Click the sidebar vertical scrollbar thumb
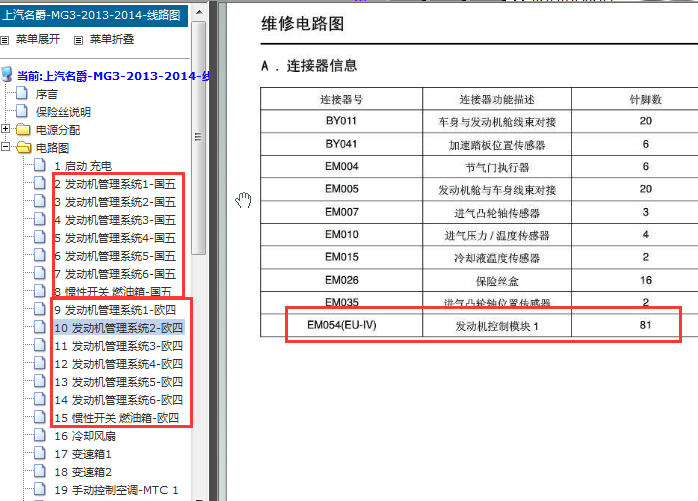Image resolution: width=698 pixels, height=501 pixels. pos(199,138)
